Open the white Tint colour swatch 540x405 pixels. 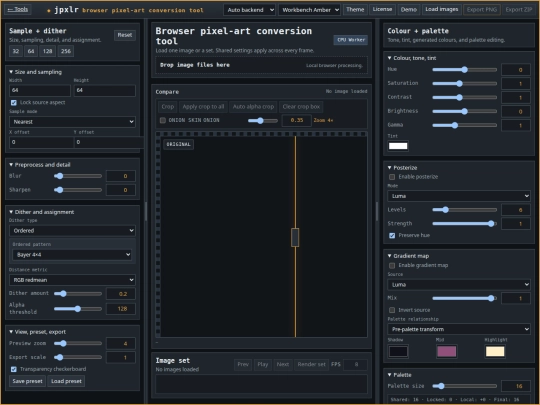point(398,146)
